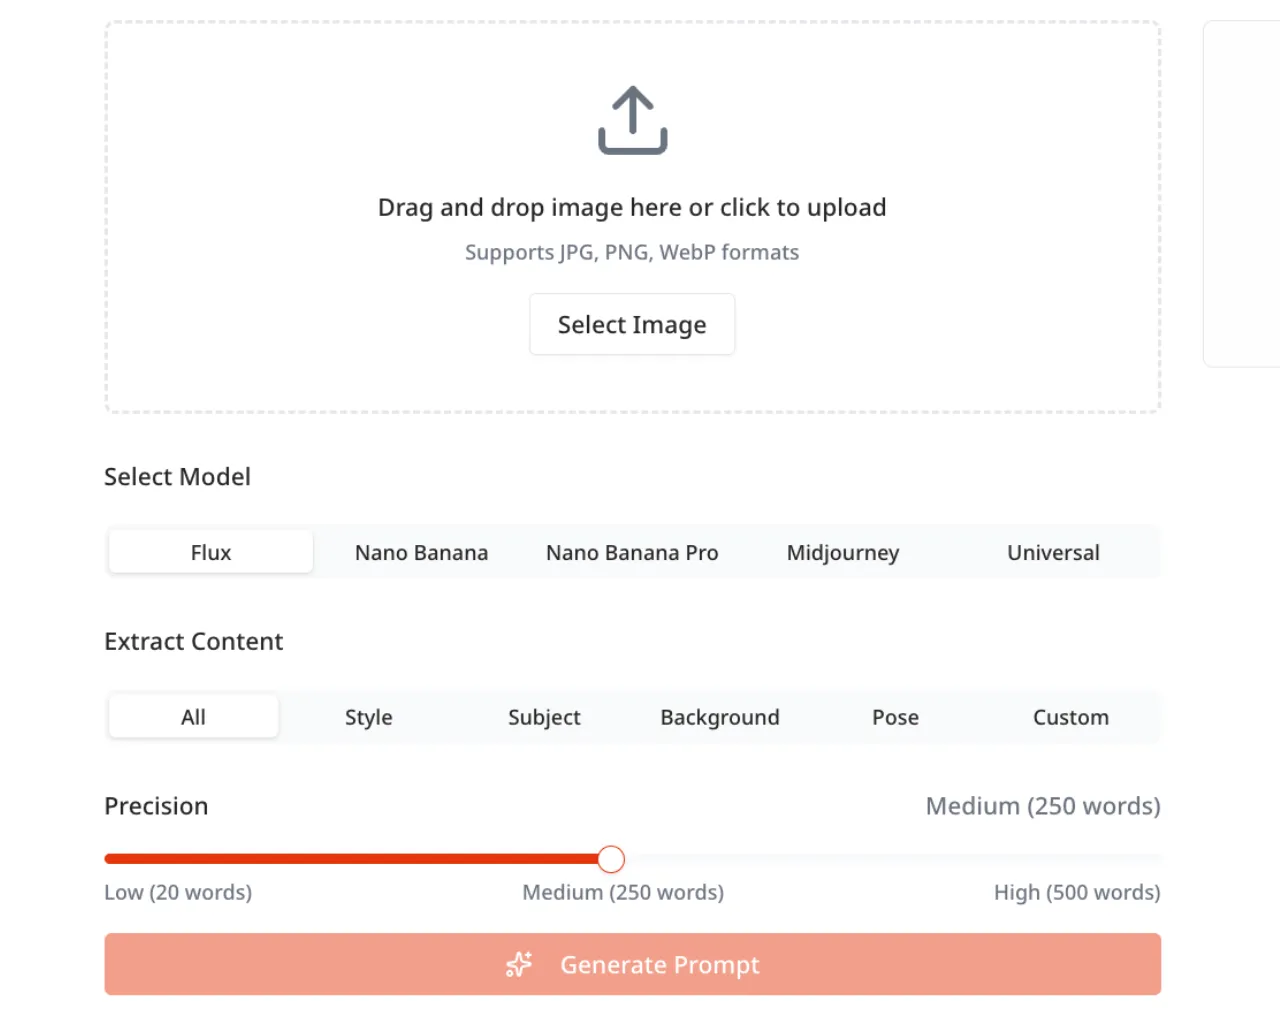Click the Precision slider handle

point(611,859)
